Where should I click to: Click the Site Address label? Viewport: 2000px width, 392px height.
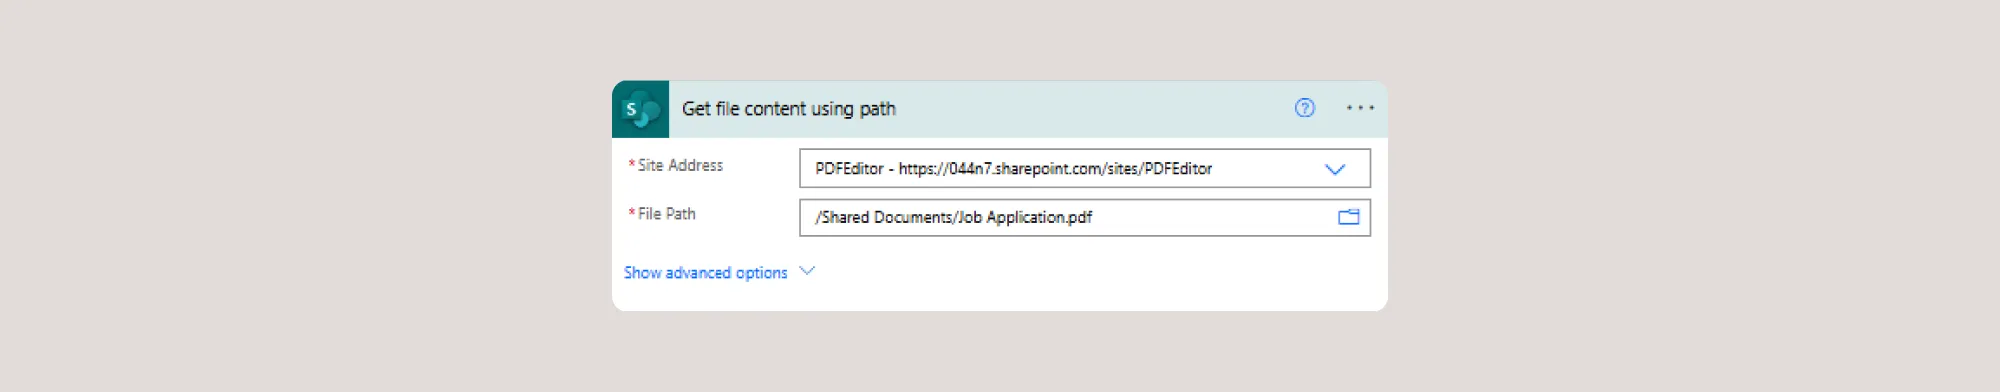680,165
